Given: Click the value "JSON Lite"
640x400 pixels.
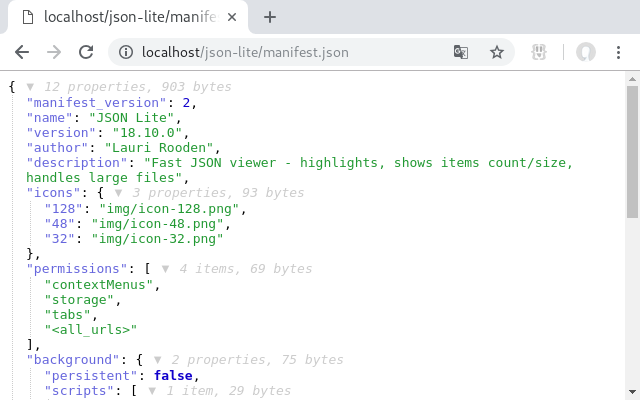Looking at the screenshot, I should point(131,118).
